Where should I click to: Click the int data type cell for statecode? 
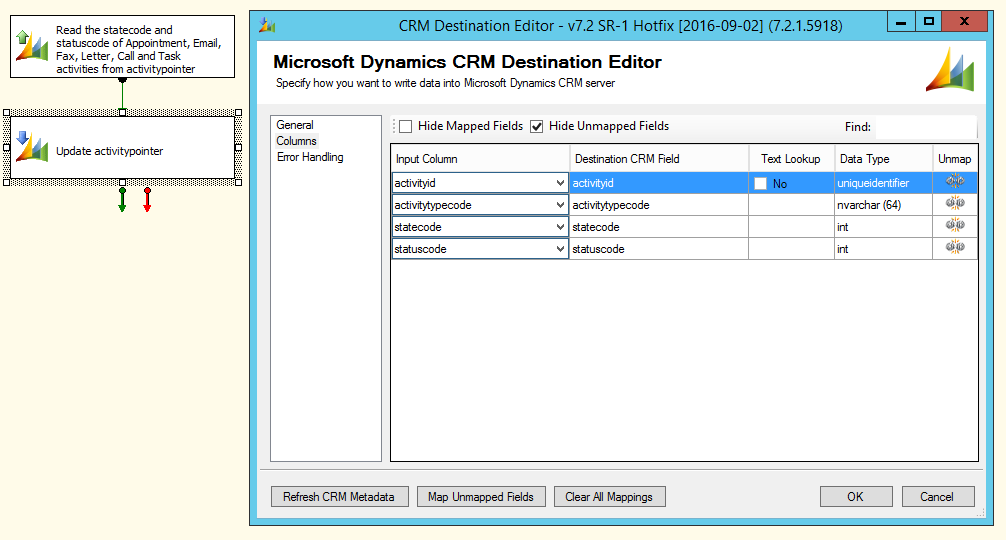tap(883, 226)
